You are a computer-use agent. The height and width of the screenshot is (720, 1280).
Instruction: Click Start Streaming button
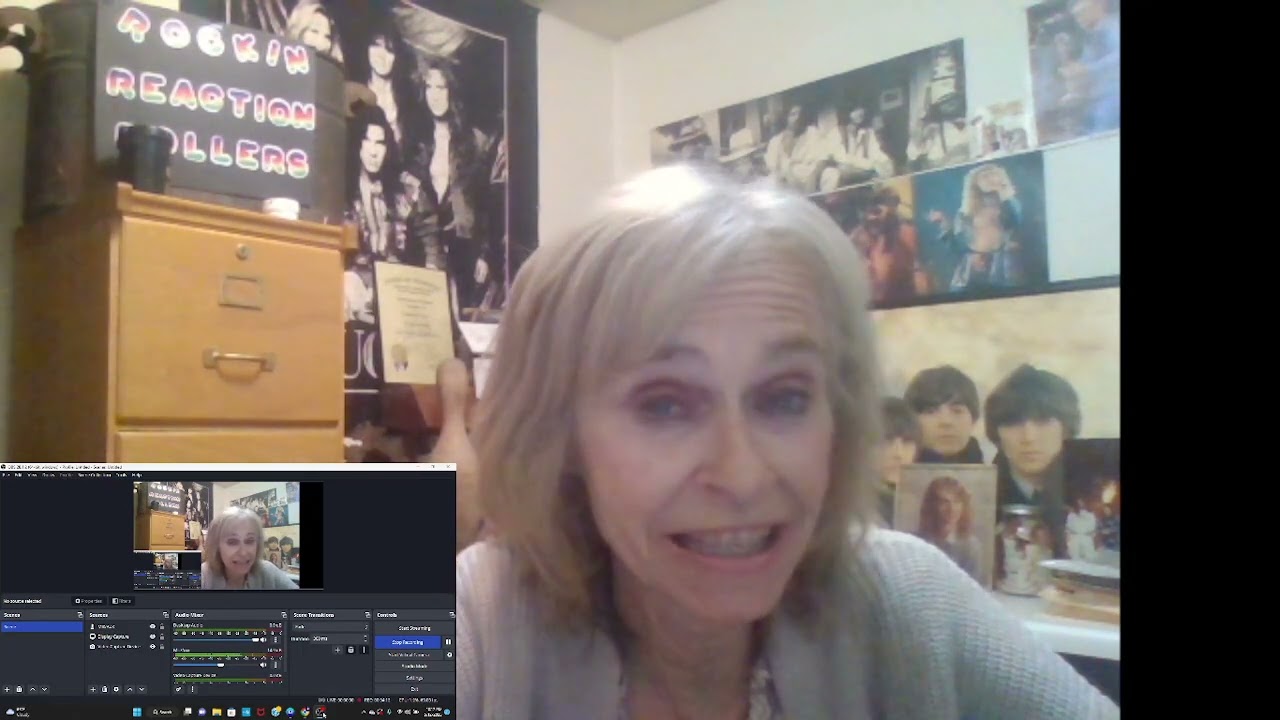[x=415, y=628]
